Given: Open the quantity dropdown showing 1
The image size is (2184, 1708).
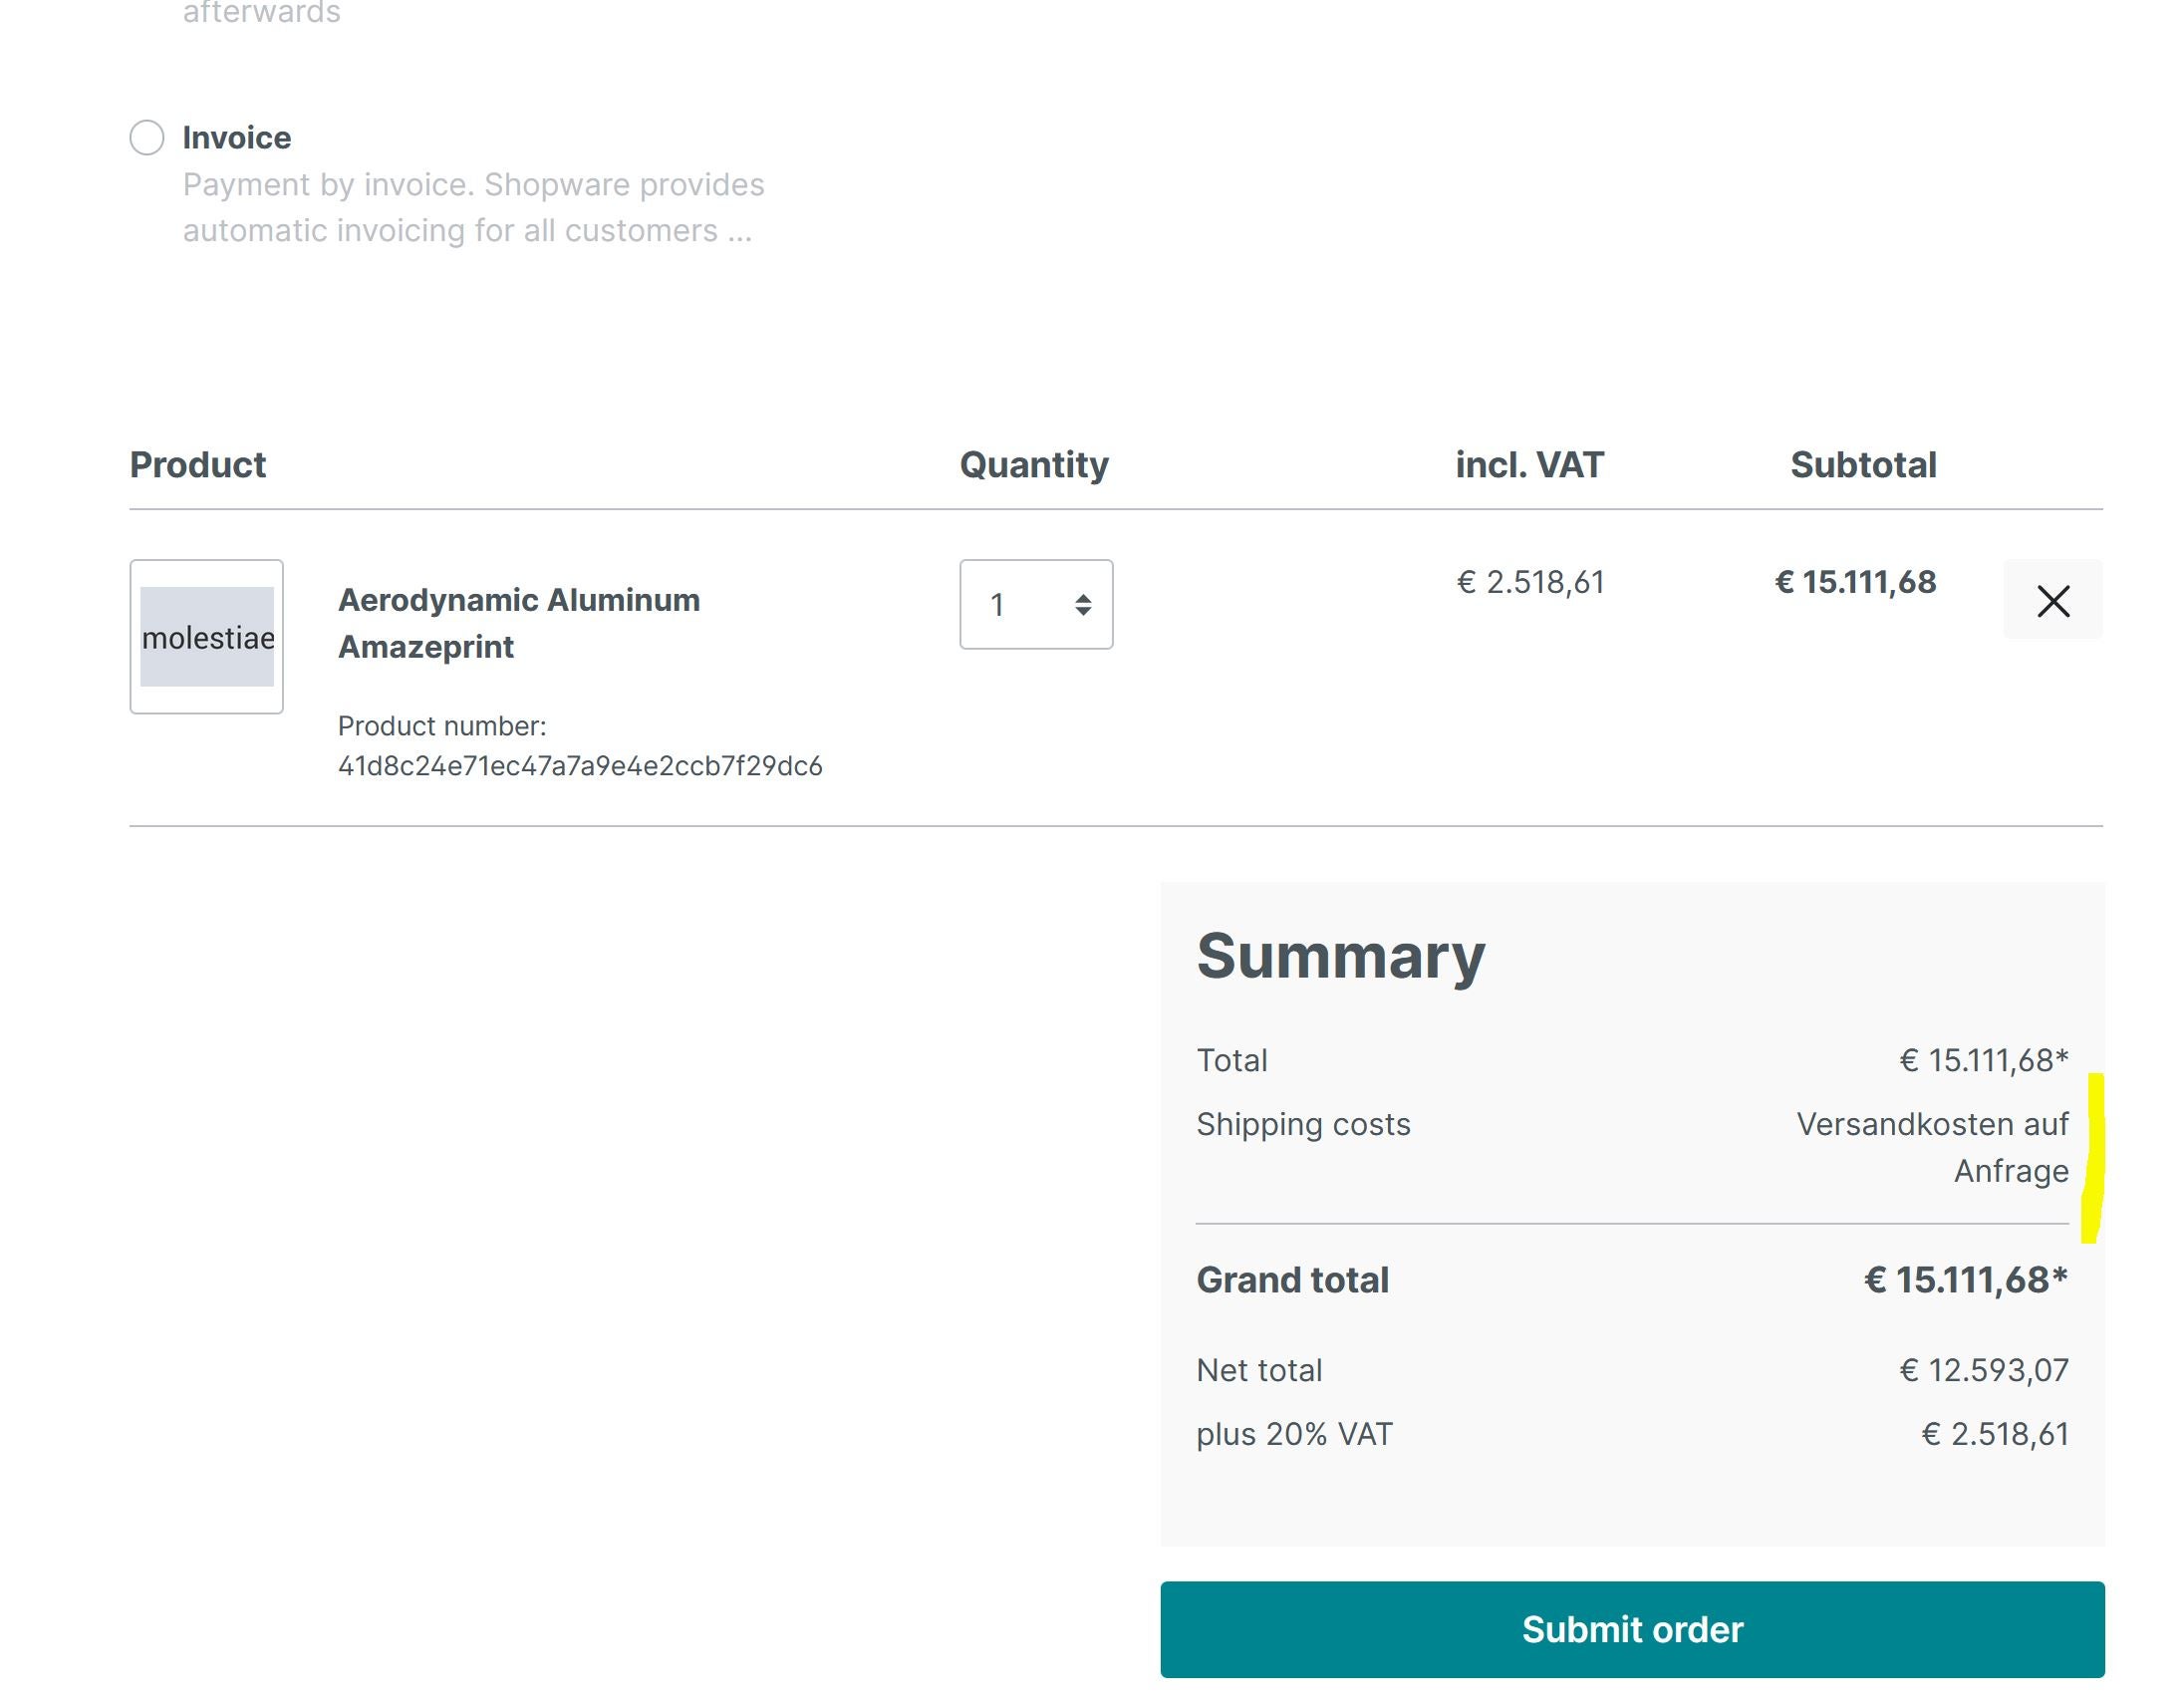Looking at the screenshot, I should [x=1036, y=604].
